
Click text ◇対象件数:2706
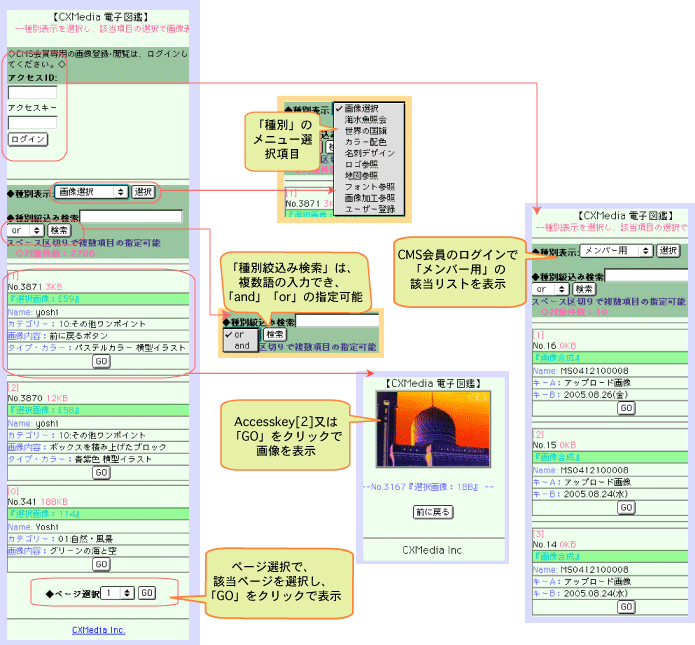click(55, 254)
